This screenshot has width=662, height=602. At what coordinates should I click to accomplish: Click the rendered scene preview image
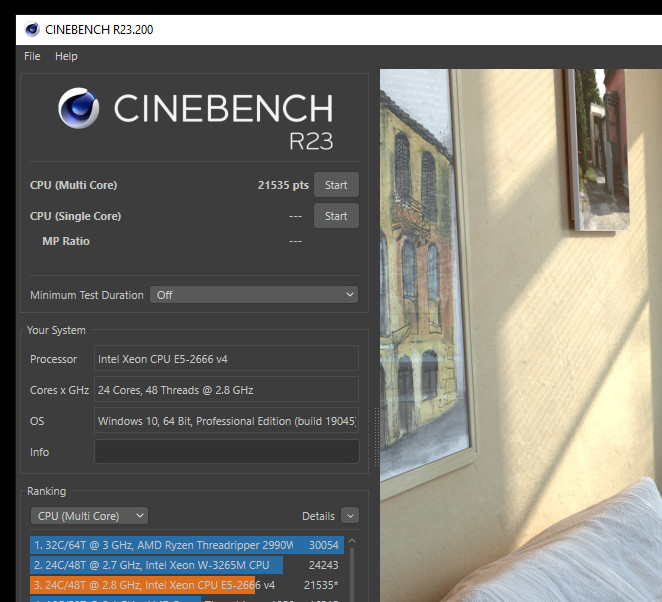[521, 335]
